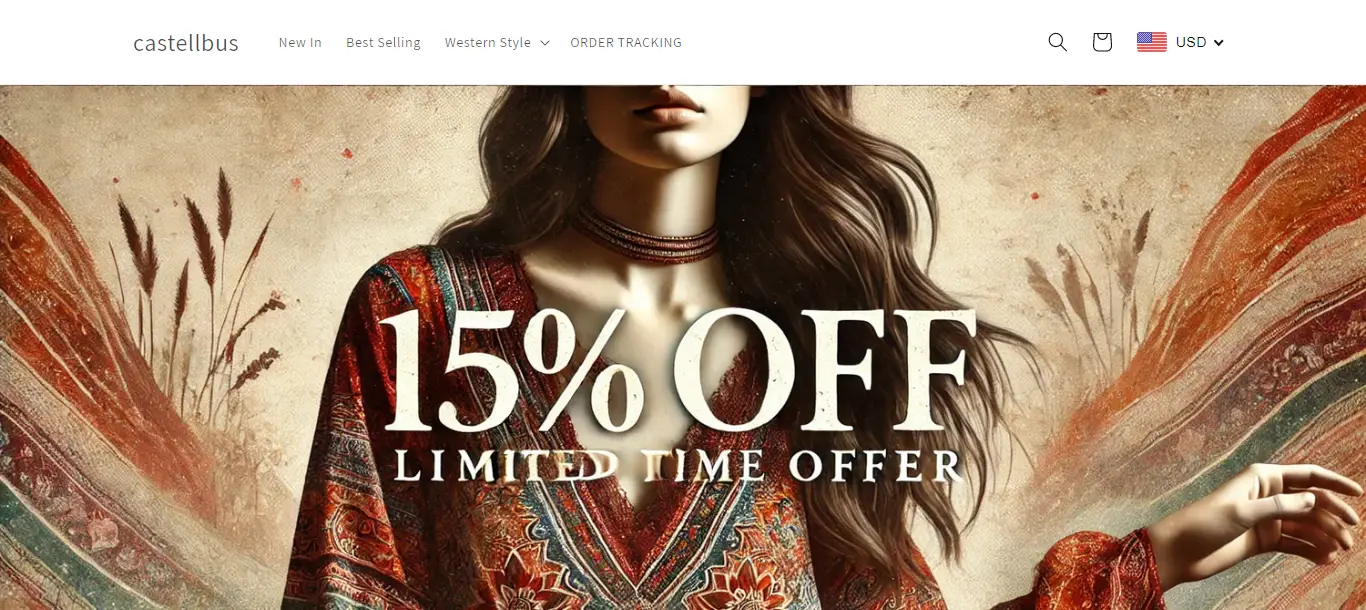The height and width of the screenshot is (610, 1366).
Task: Open the Western Style menu
Action: (x=488, y=43)
